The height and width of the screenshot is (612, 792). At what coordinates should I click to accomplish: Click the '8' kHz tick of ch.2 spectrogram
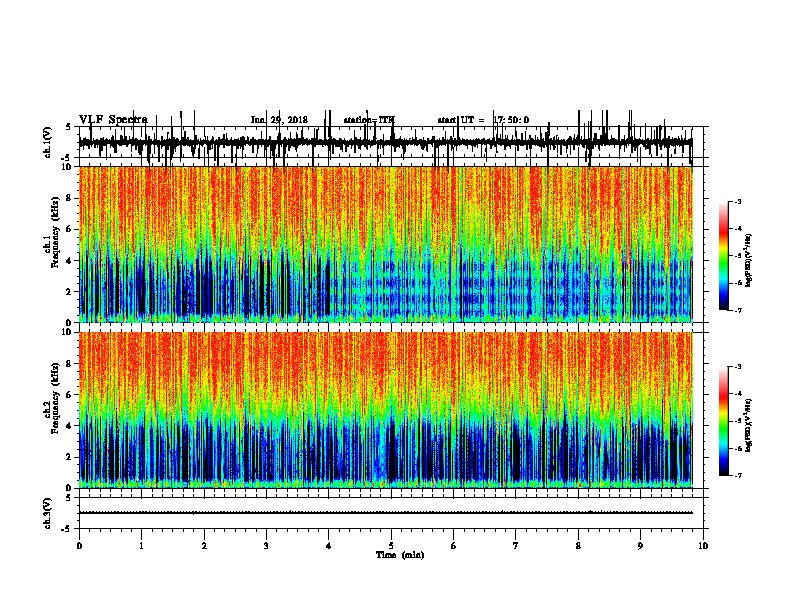69,364
